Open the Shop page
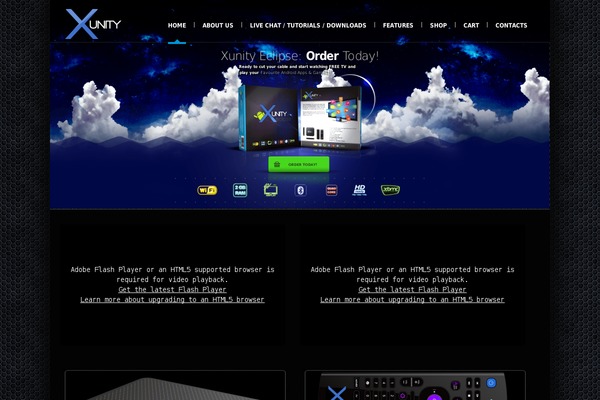Image resolution: width=600 pixels, height=400 pixels. [438, 25]
